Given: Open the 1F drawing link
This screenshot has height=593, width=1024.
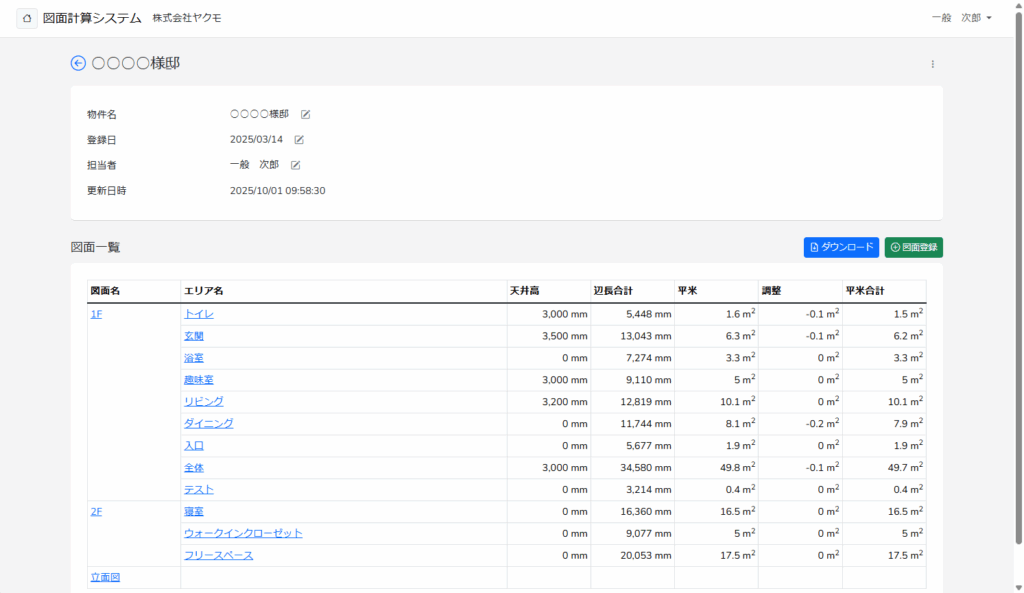Looking at the screenshot, I should pyautogui.click(x=96, y=314).
